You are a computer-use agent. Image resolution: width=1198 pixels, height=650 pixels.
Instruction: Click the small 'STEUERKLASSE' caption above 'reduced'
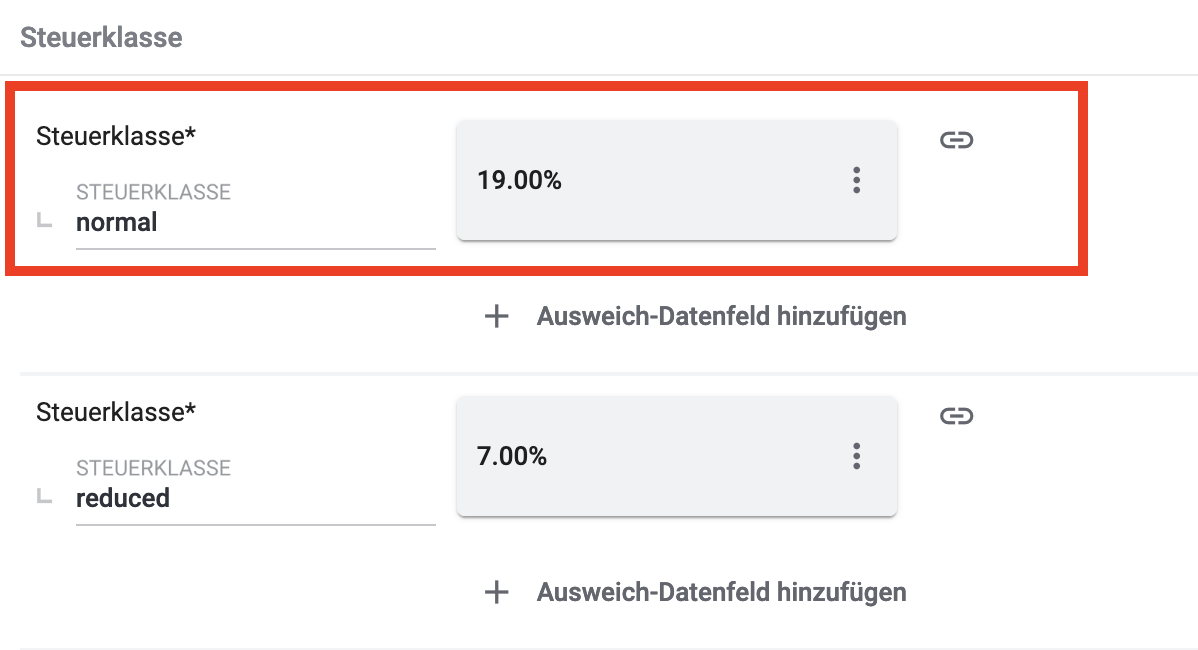pos(153,468)
